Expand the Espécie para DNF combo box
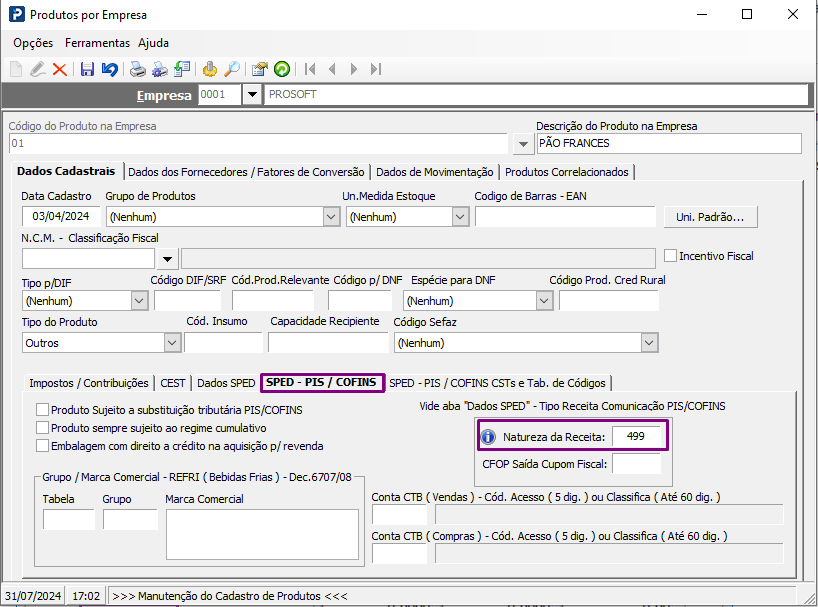Screen dimensions: 818x607 pyautogui.click(x=544, y=300)
